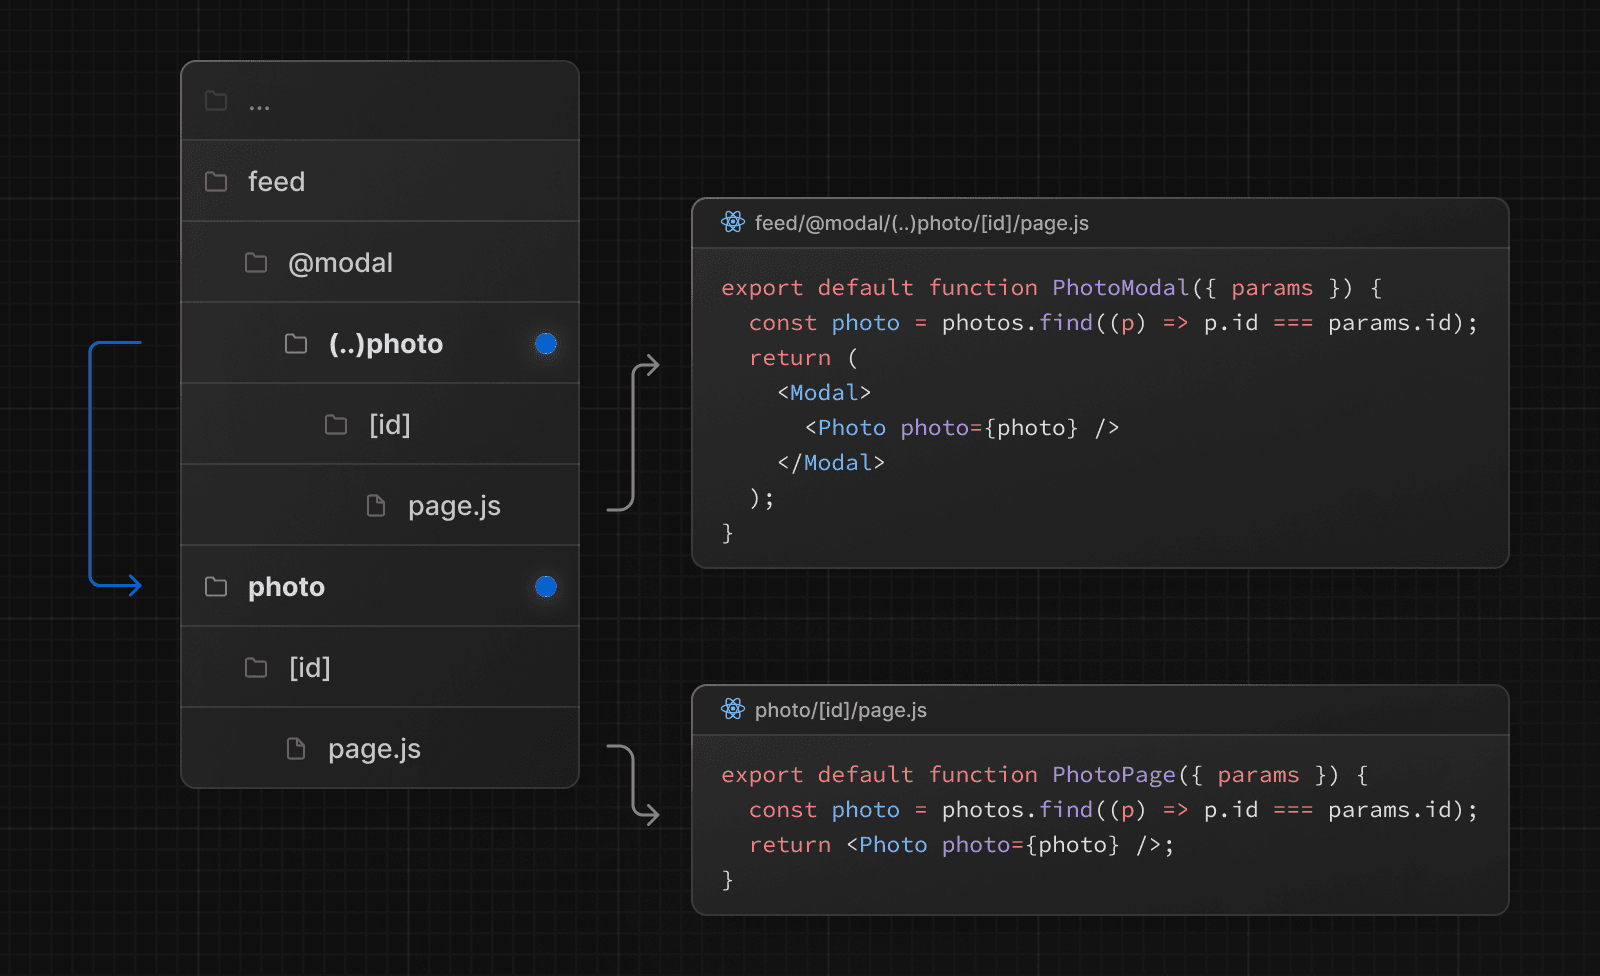Click the React icon on the photo/[id]/page.js panel
The width and height of the screenshot is (1600, 976).
(732, 710)
